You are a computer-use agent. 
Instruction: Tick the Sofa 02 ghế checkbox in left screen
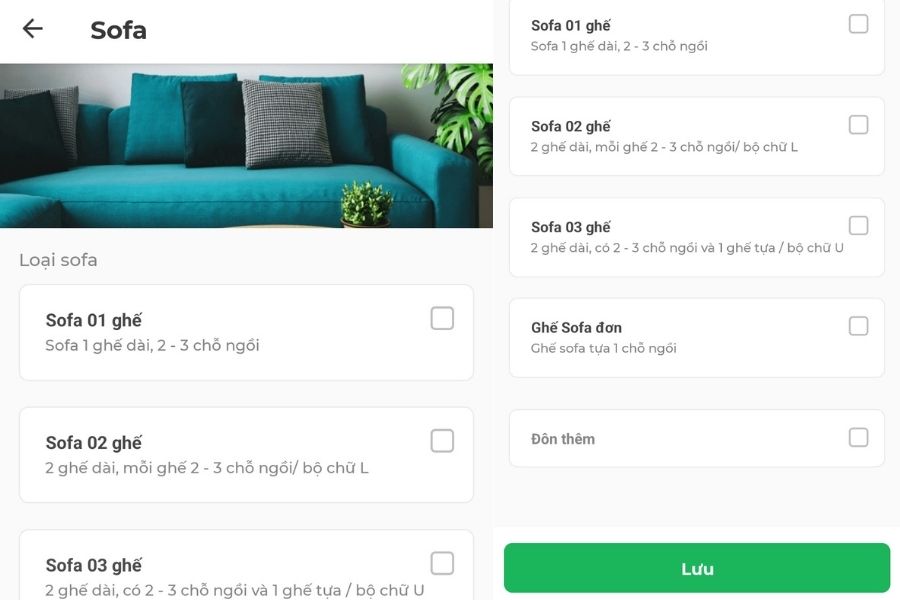(x=442, y=441)
